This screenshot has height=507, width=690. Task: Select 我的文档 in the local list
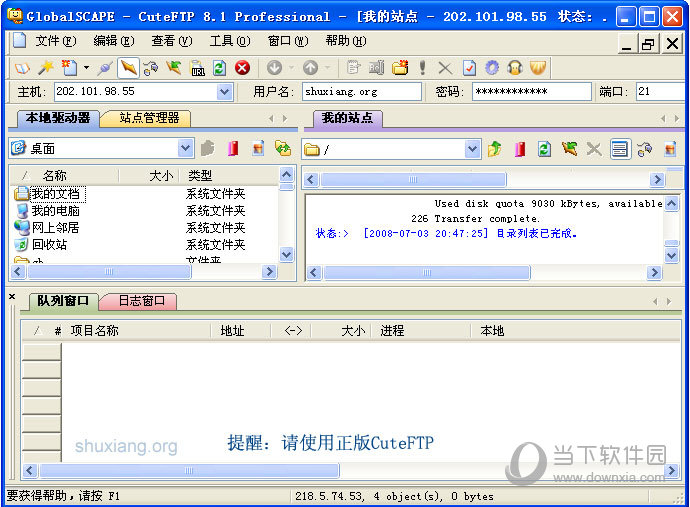55,194
